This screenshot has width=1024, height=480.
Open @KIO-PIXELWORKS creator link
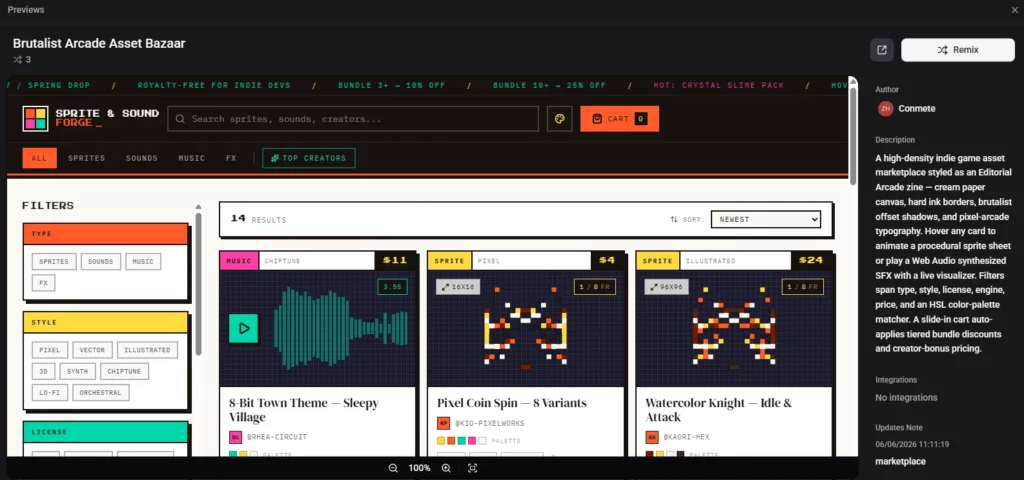pyautogui.click(x=490, y=423)
